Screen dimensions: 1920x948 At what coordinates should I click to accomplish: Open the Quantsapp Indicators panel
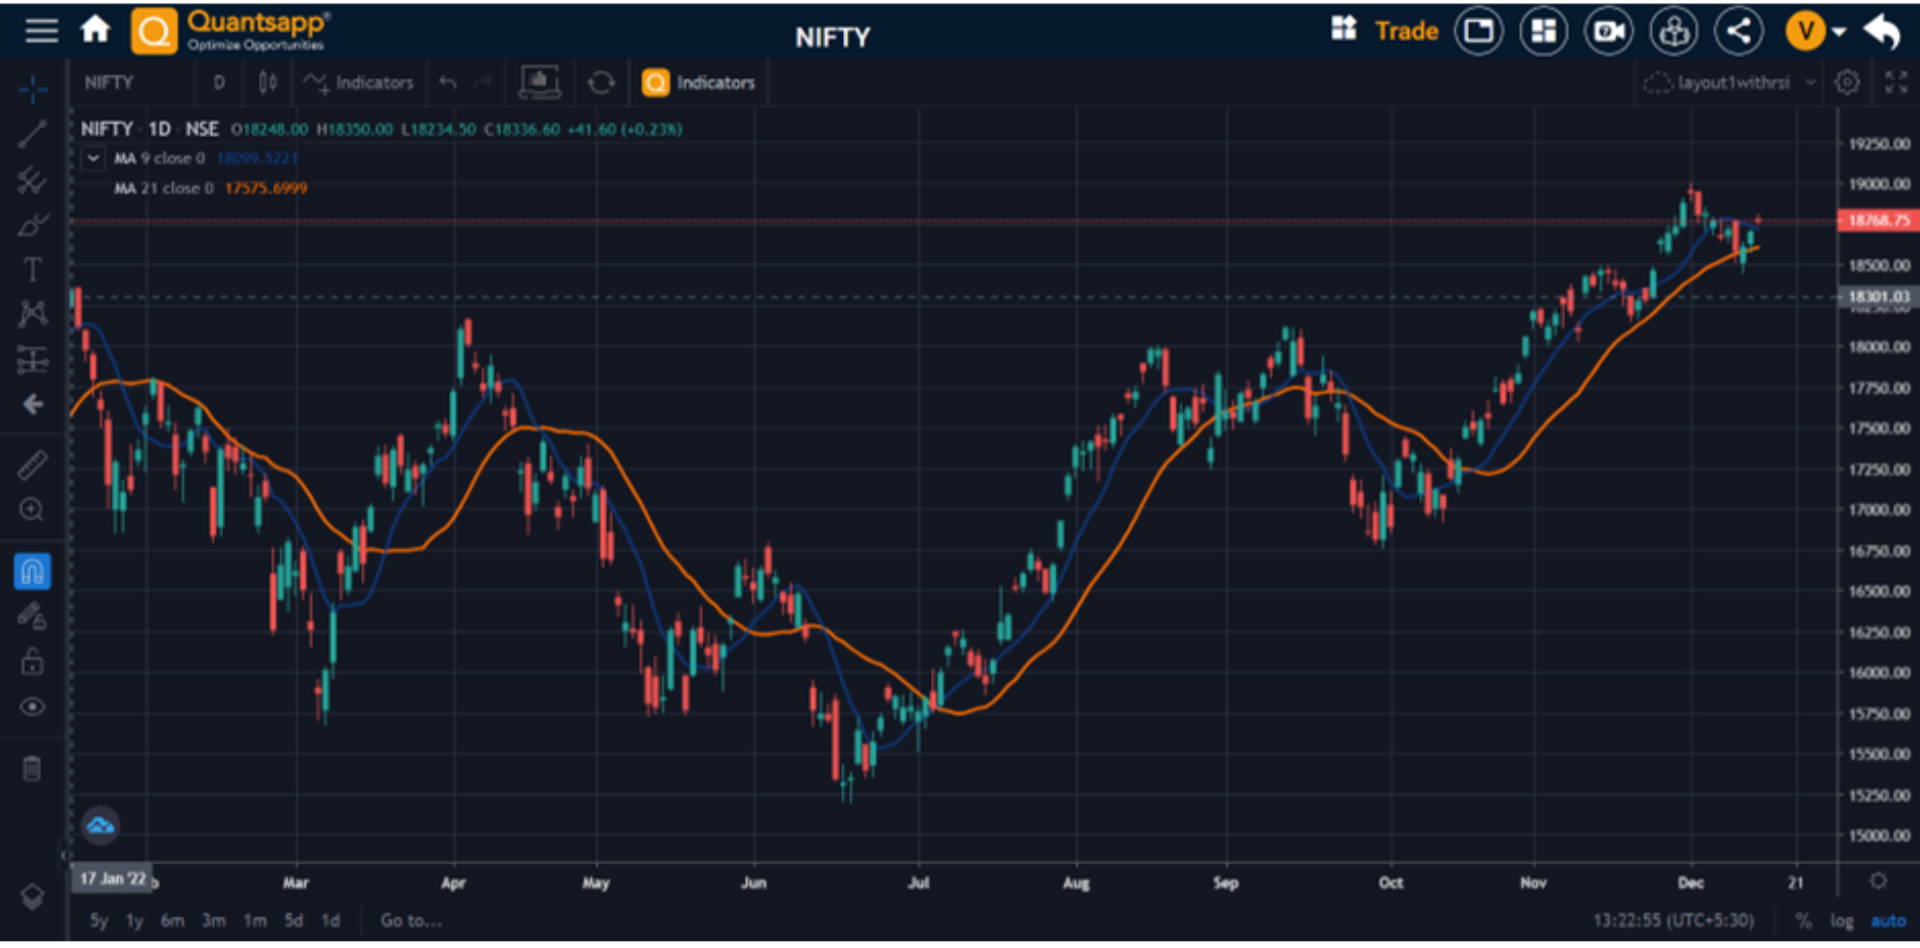[698, 83]
